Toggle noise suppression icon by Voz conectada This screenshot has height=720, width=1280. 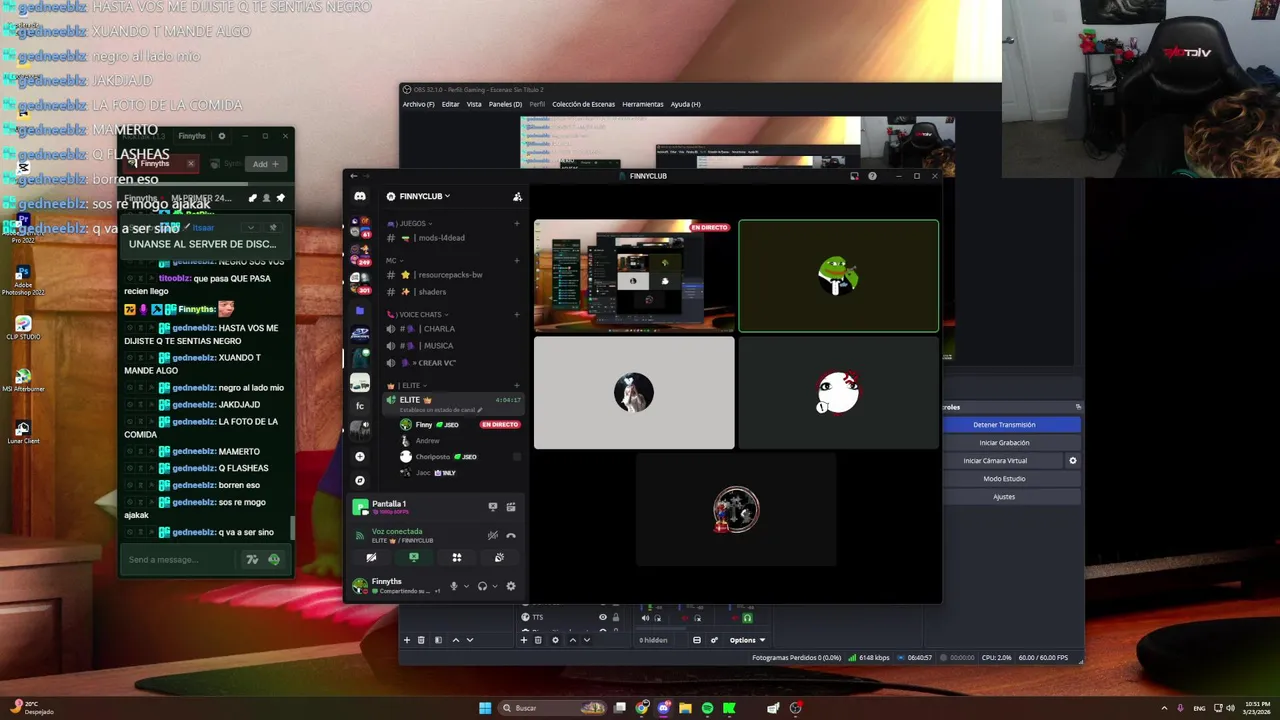tap(492, 535)
